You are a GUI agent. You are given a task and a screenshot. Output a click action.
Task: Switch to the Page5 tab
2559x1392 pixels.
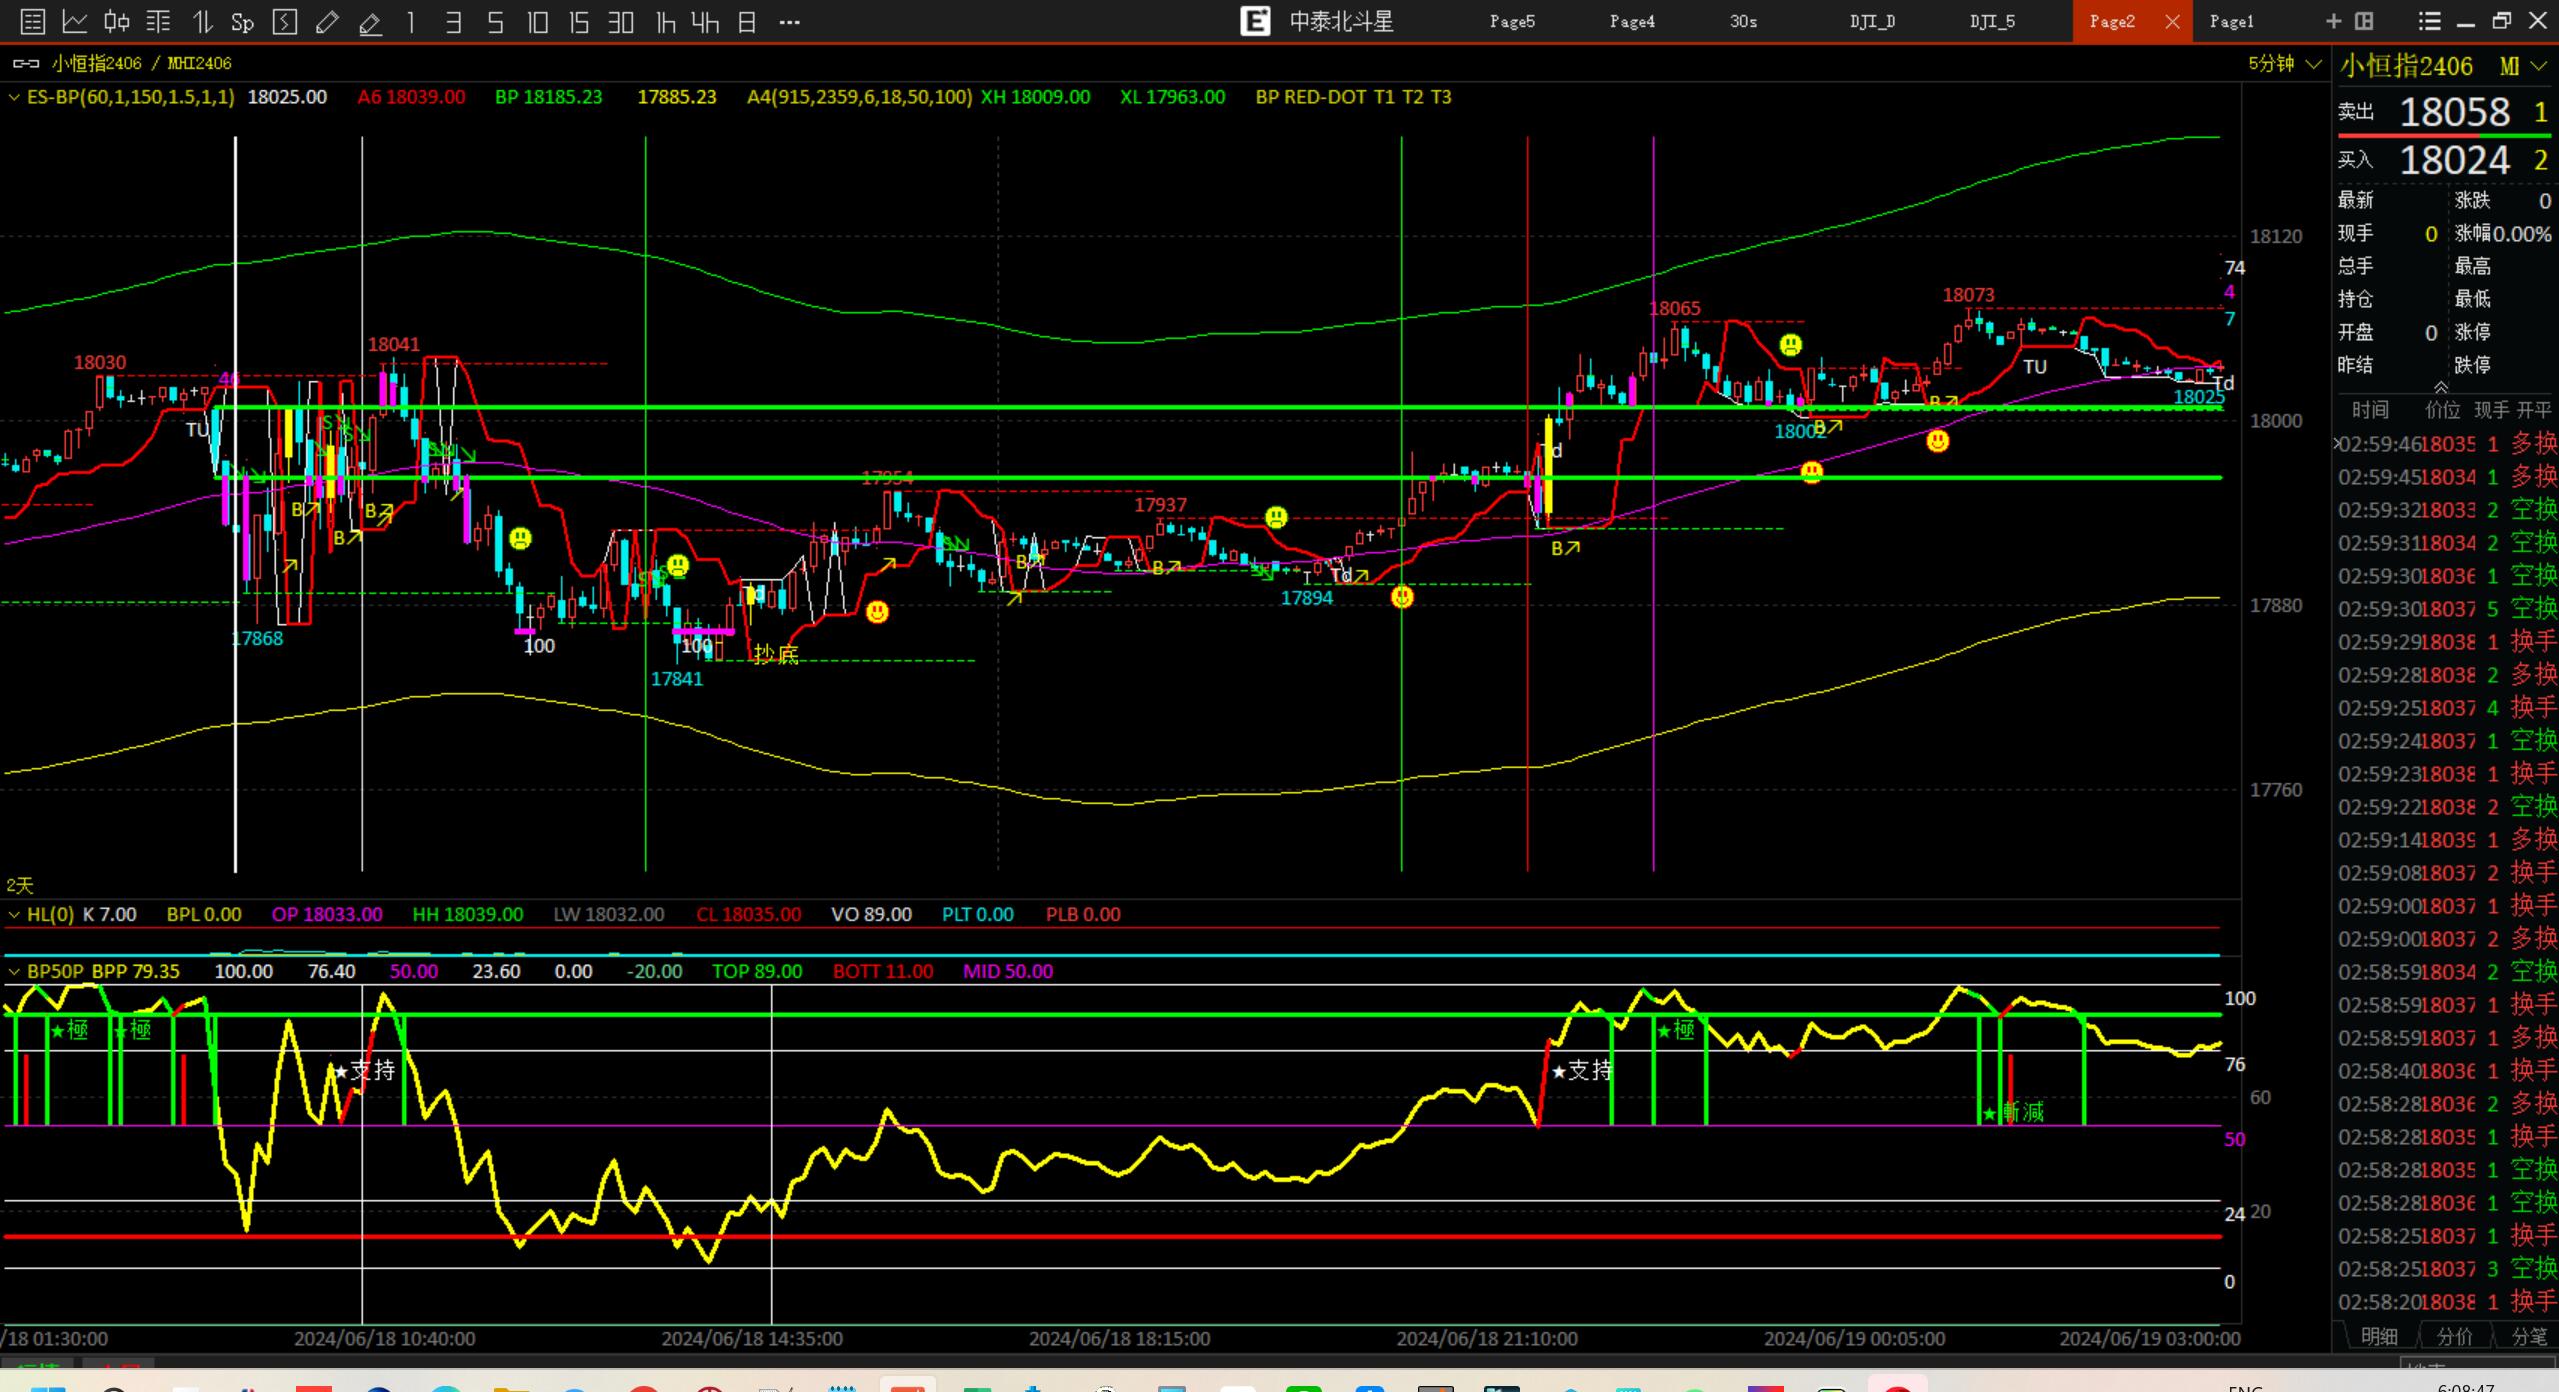tap(1512, 21)
